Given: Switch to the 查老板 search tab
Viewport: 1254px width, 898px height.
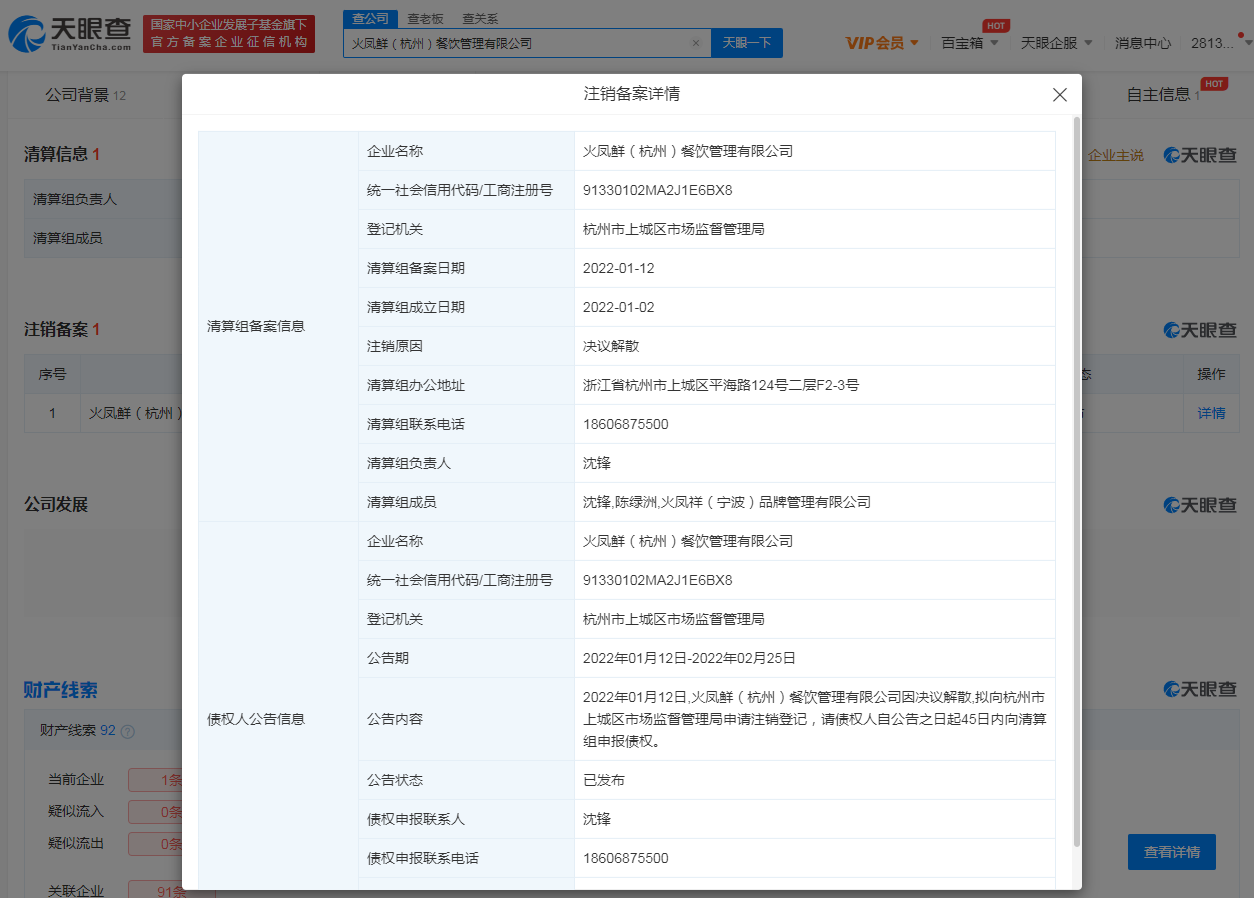Looking at the screenshot, I should click(426, 19).
